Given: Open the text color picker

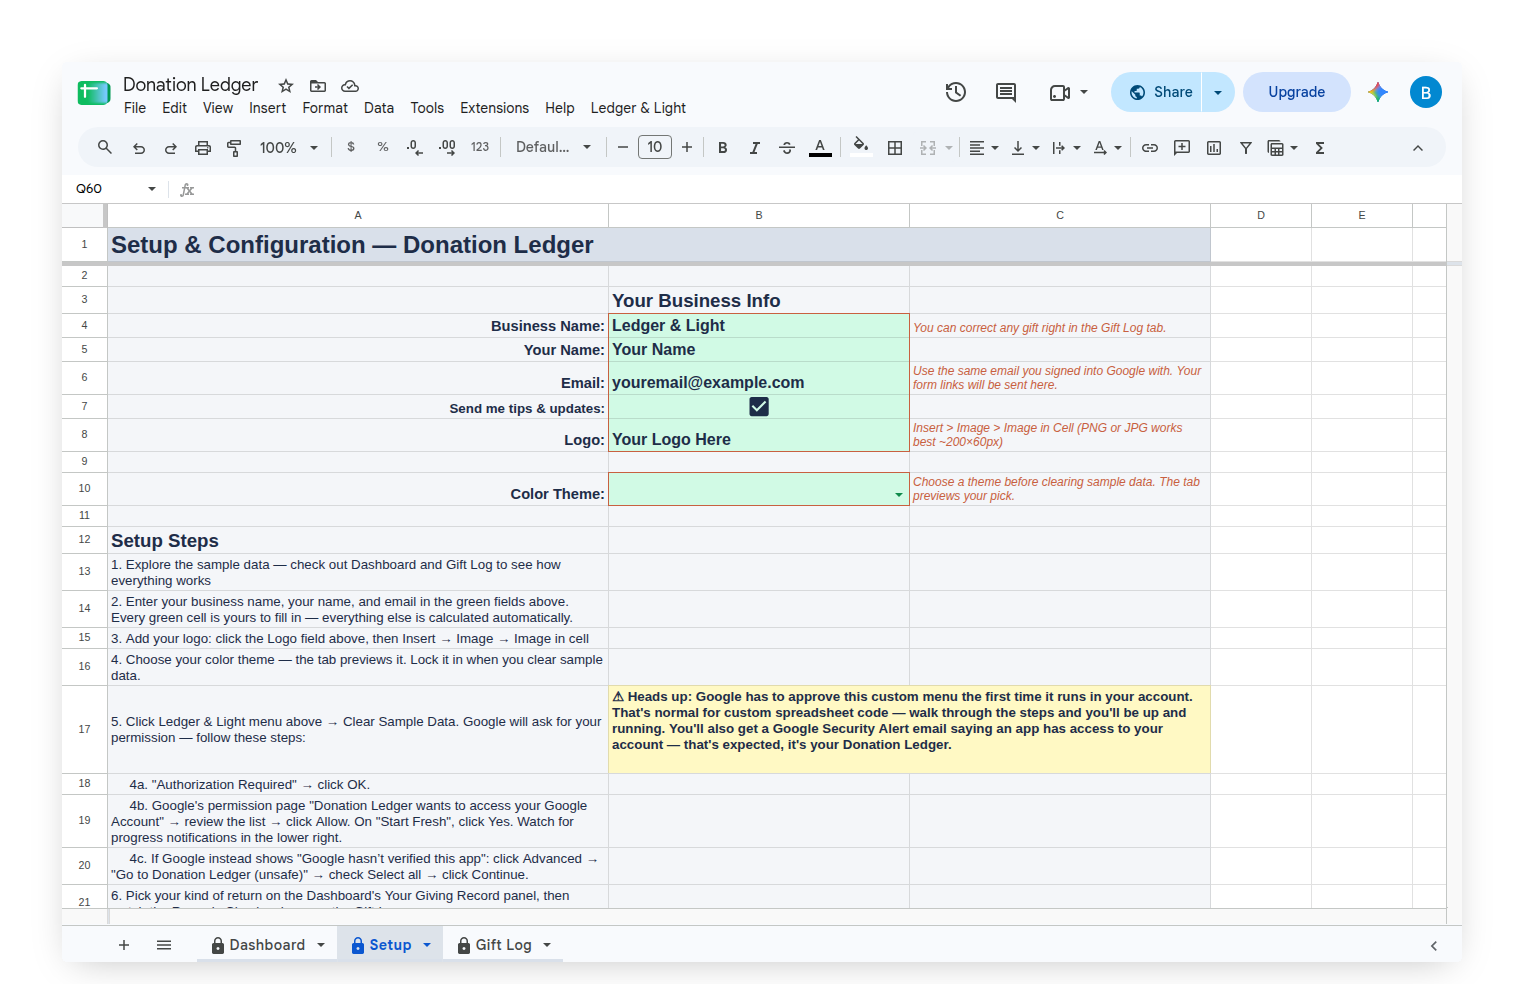Looking at the screenshot, I should pos(820,148).
